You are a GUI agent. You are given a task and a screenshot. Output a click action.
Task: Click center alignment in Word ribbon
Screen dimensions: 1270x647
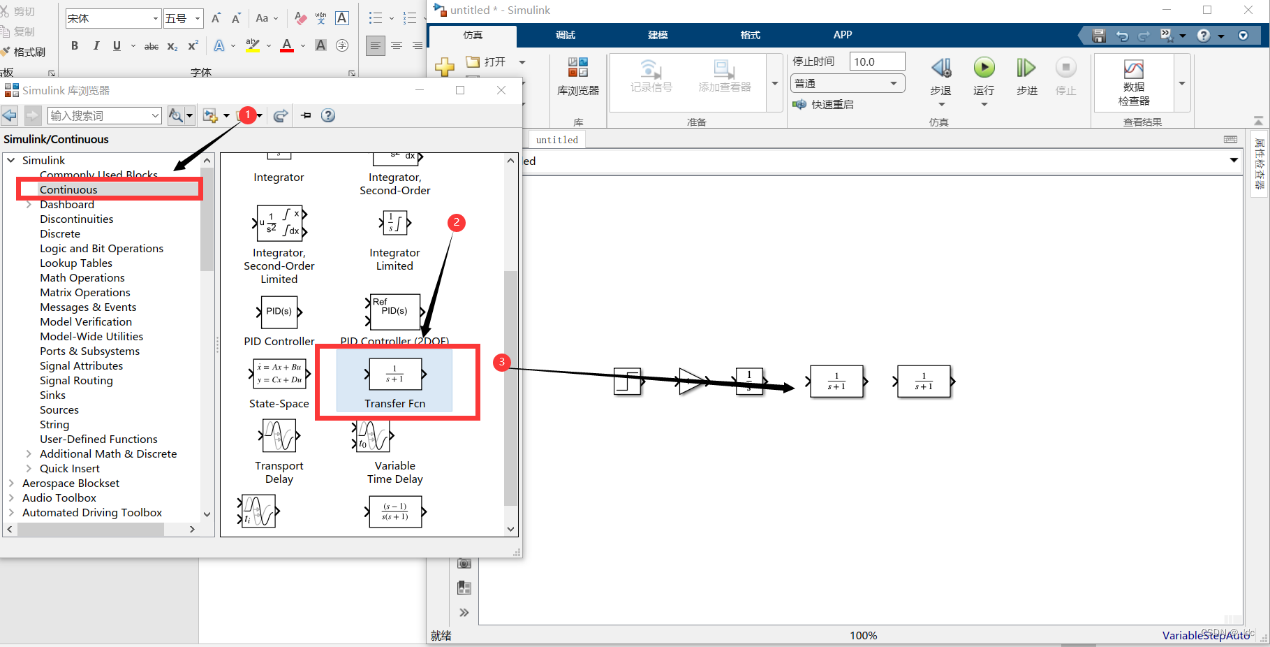pyautogui.click(x=396, y=46)
